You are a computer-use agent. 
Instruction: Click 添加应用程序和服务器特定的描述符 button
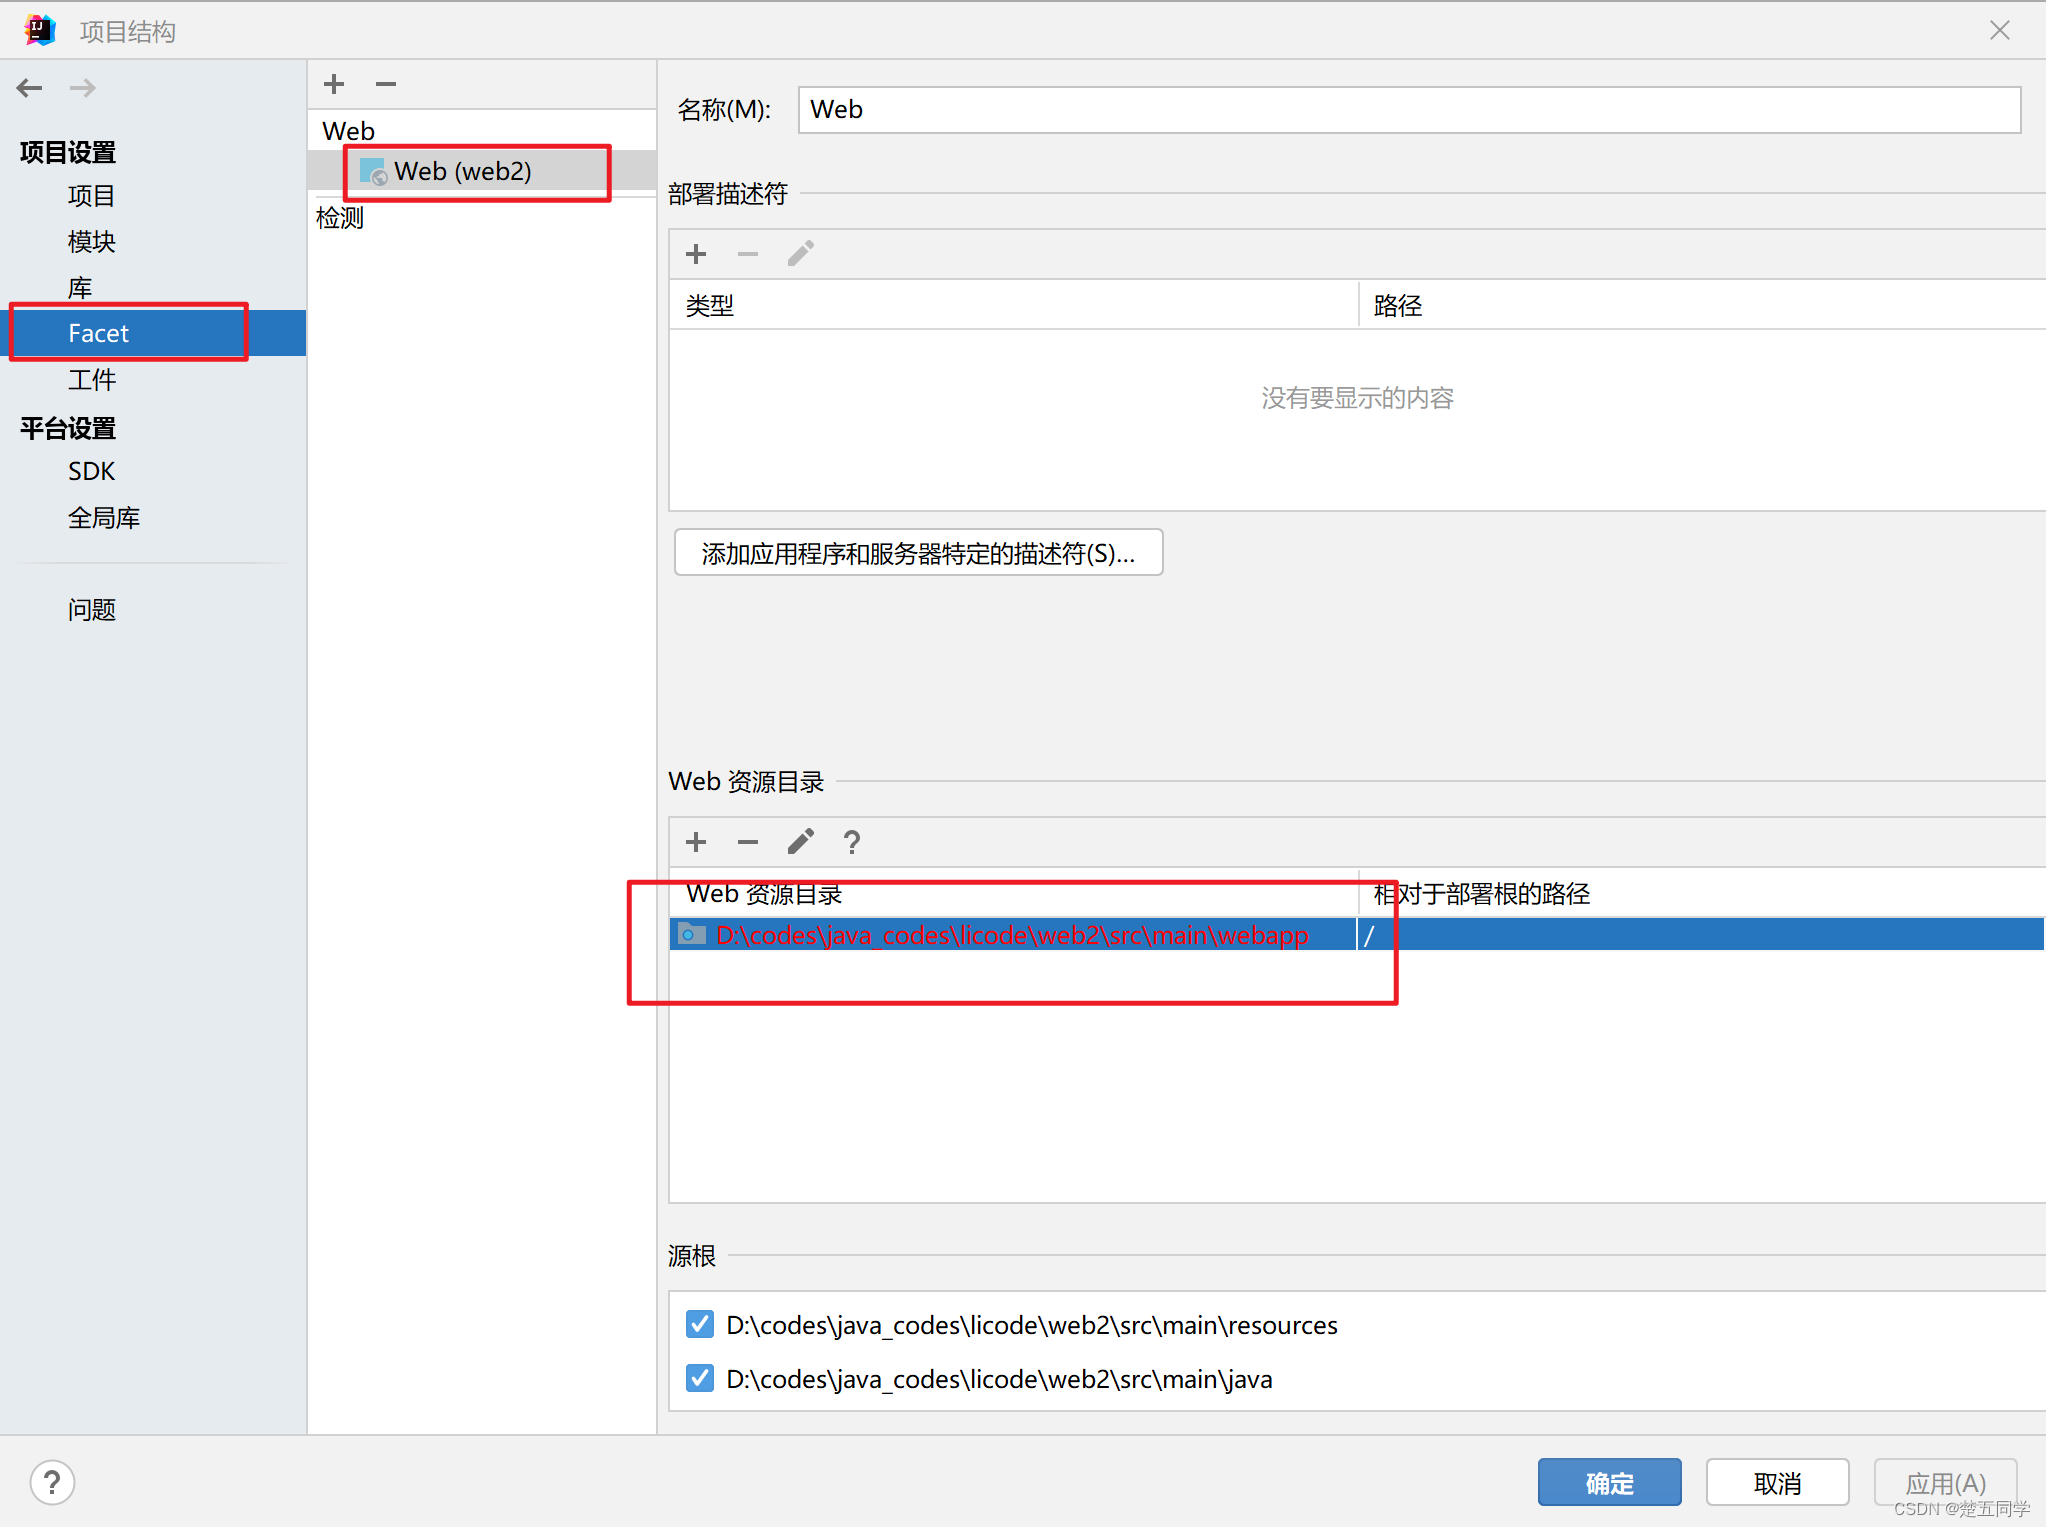click(918, 553)
